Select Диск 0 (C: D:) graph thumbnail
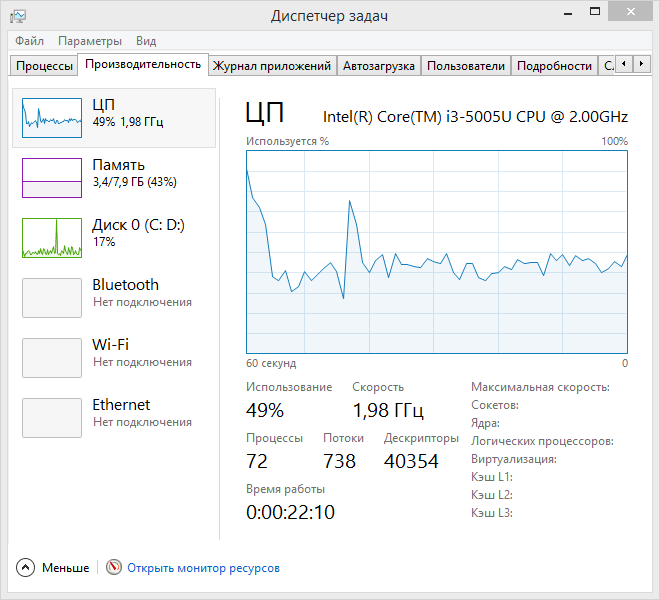 [x=52, y=238]
